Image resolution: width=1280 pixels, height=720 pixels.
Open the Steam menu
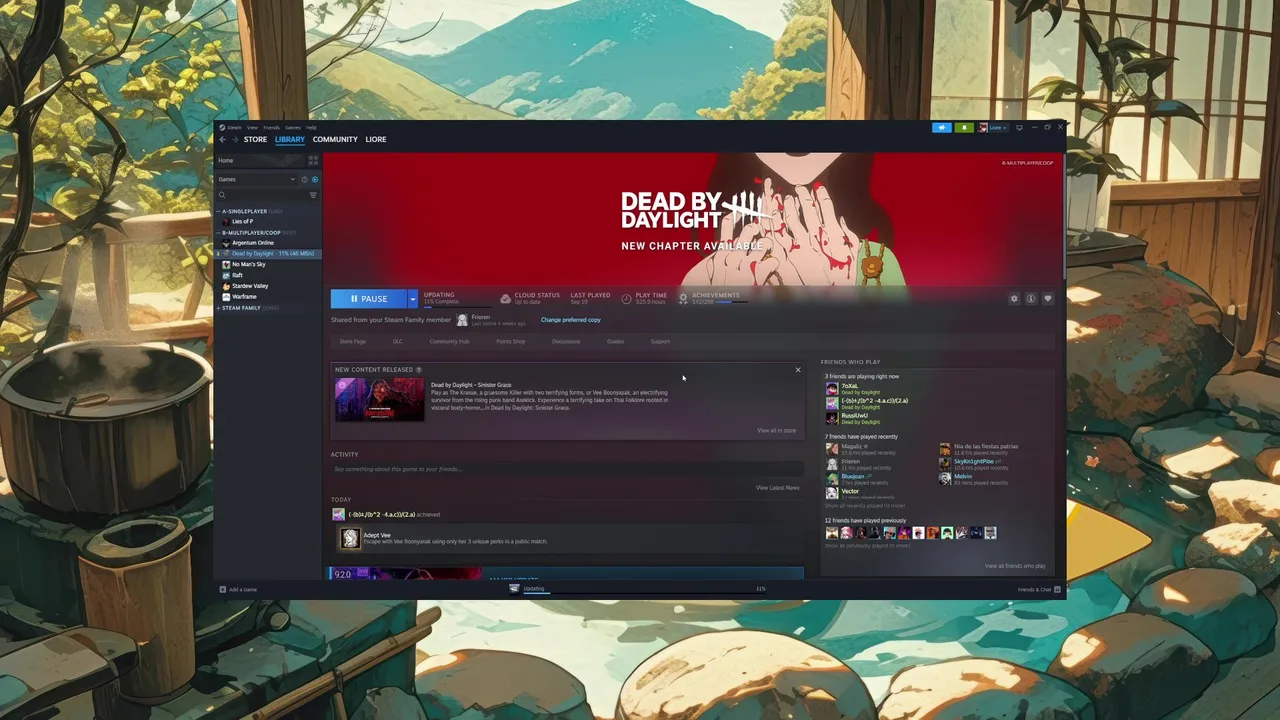pyautogui.click(x=234, y=127)
